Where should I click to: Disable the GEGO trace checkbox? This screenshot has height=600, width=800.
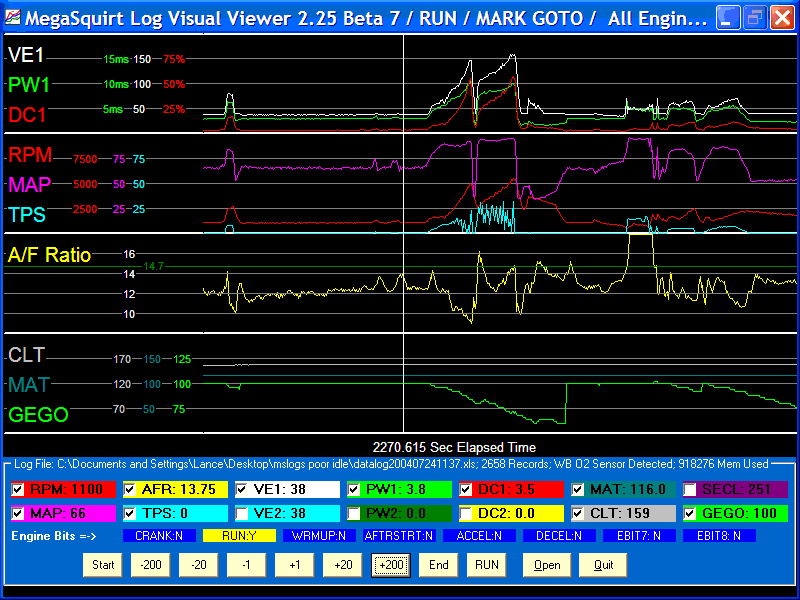point(691,513)
